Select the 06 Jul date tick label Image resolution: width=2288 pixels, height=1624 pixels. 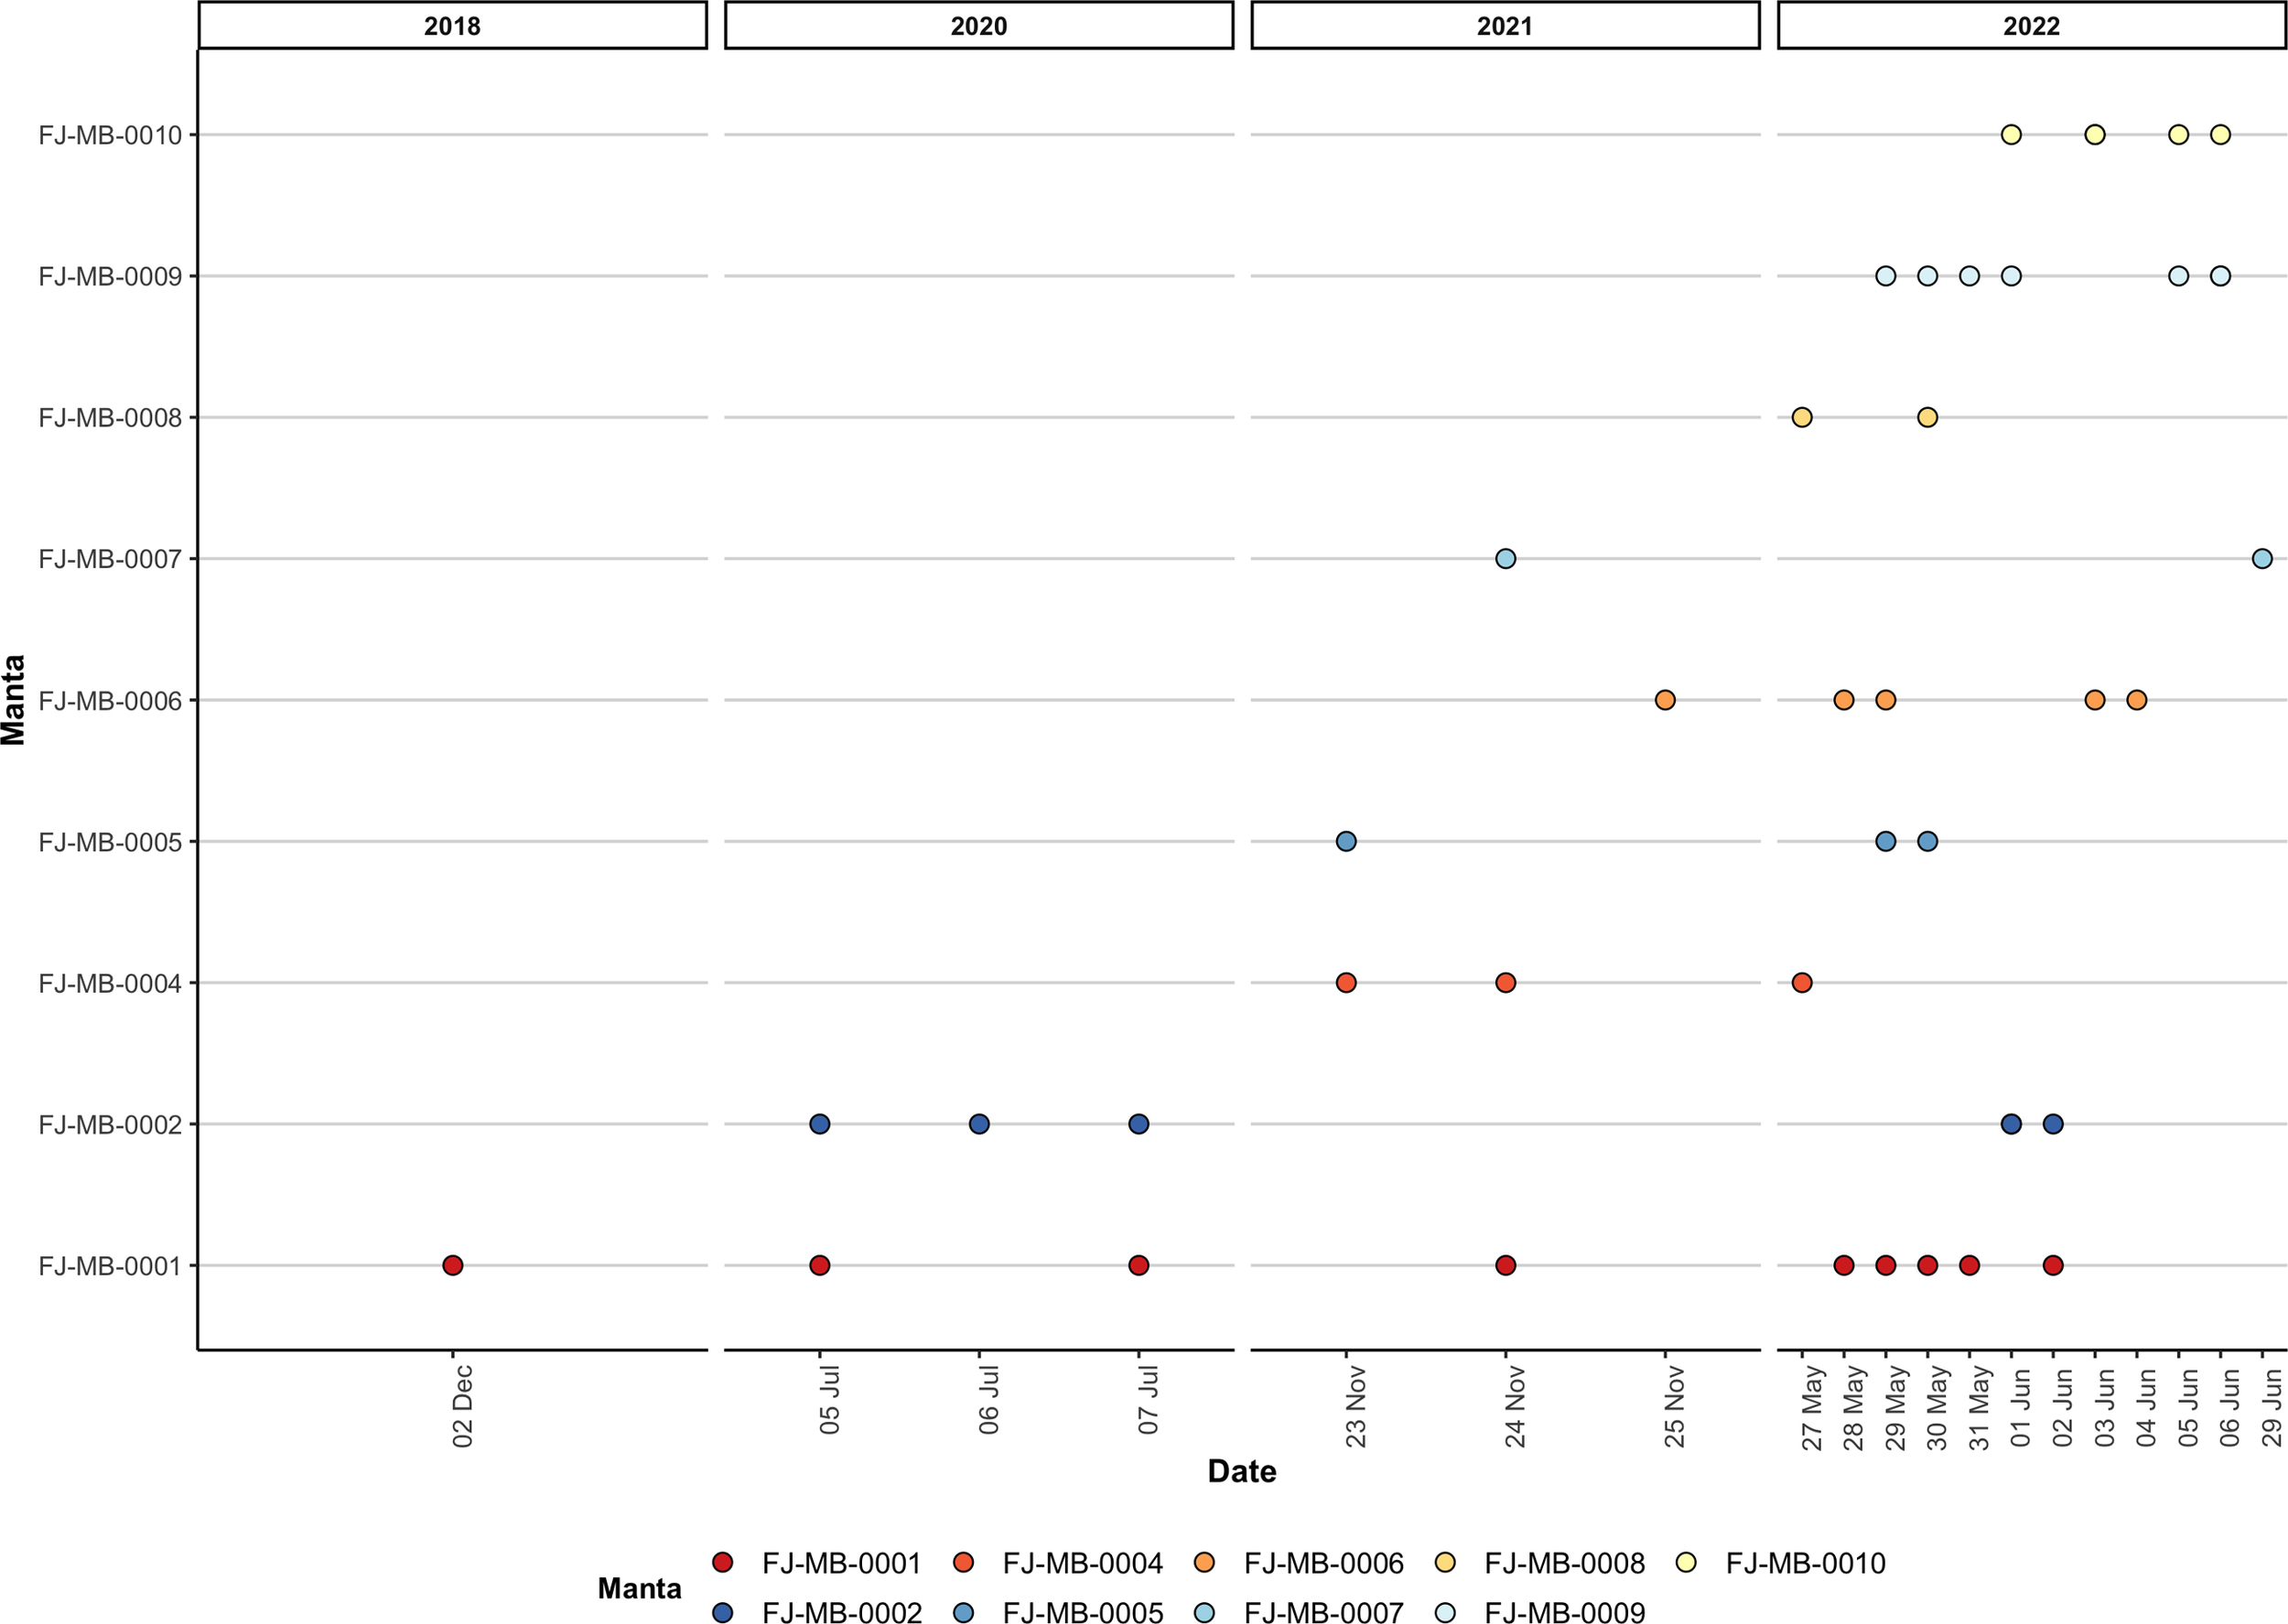pyautogui.click(x=988, y=1400)
